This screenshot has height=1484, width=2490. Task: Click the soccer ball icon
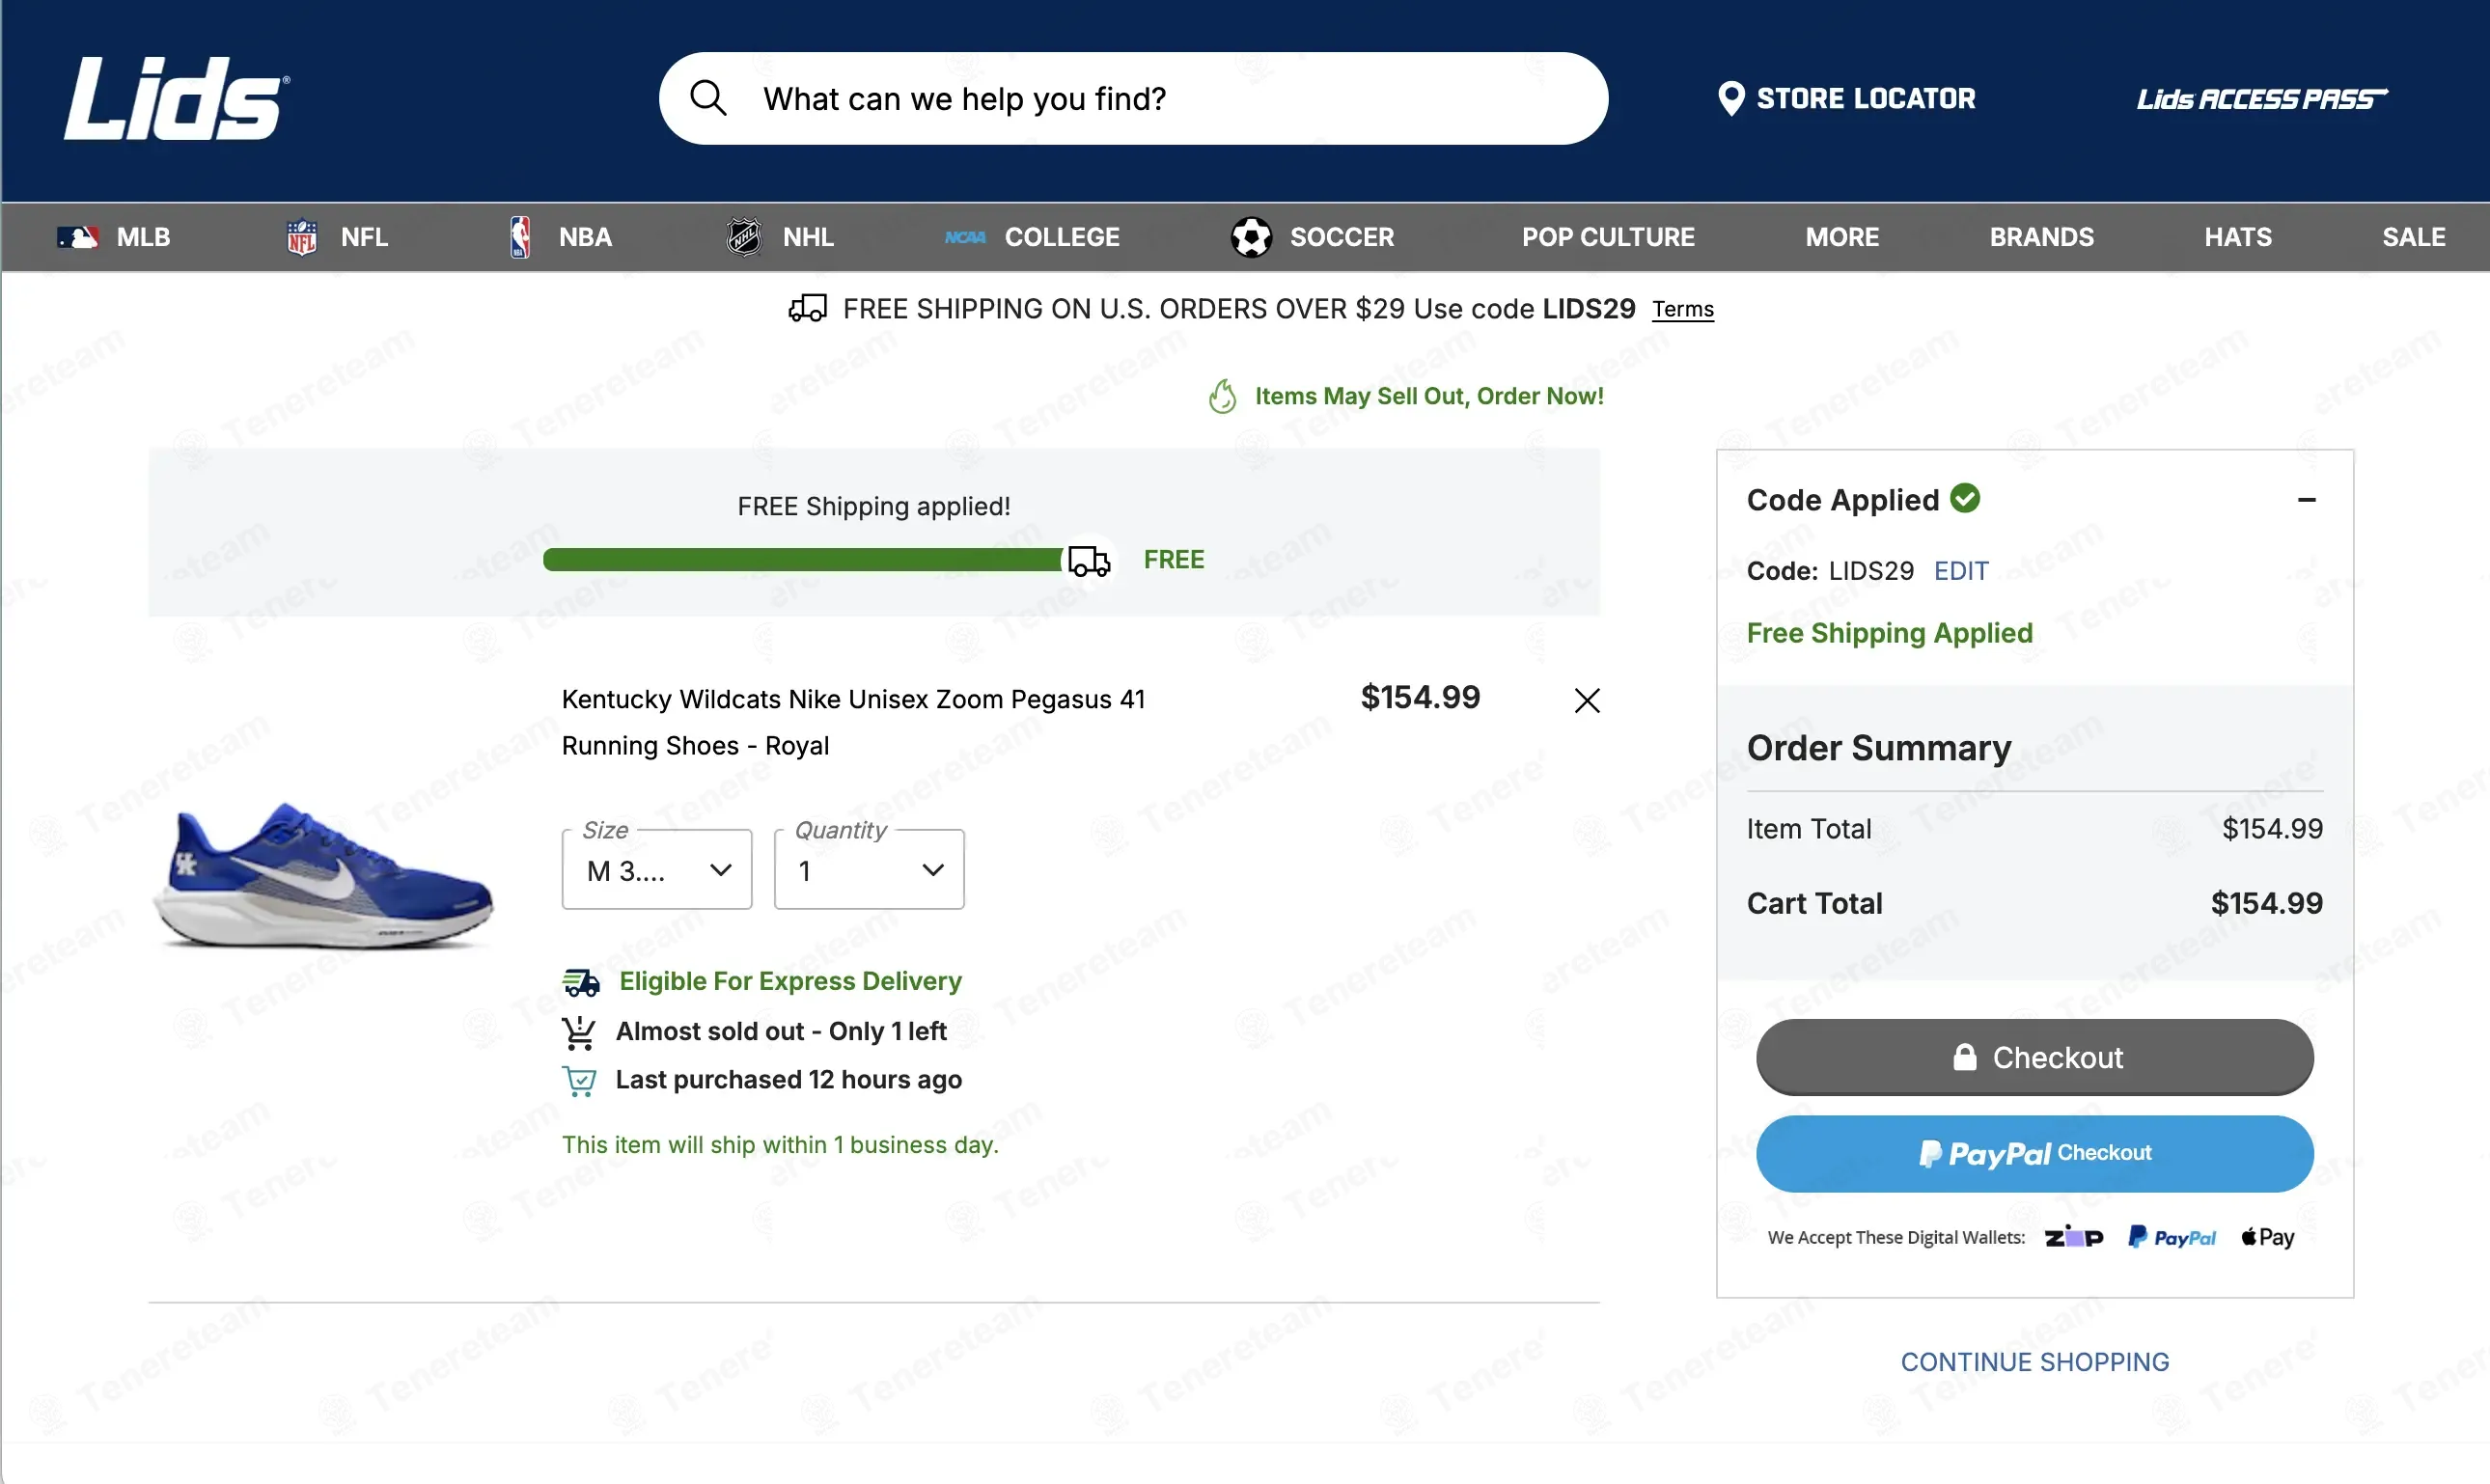tap(1251, 237)
